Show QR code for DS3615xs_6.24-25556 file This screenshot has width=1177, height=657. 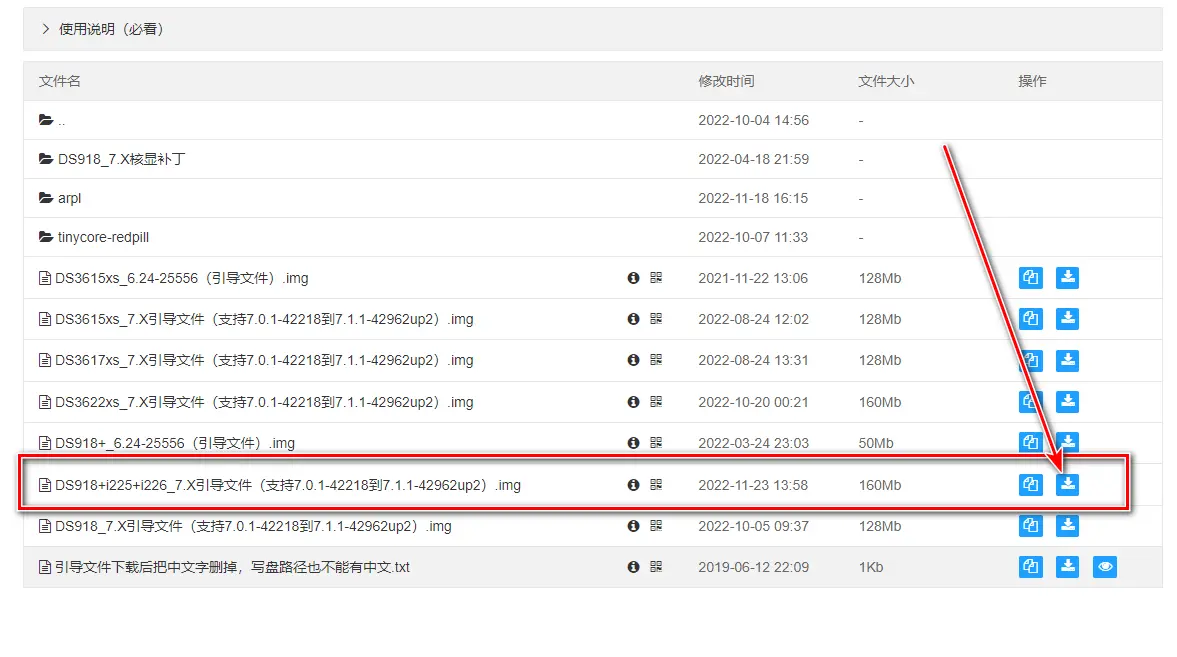[x=656, y=278]
